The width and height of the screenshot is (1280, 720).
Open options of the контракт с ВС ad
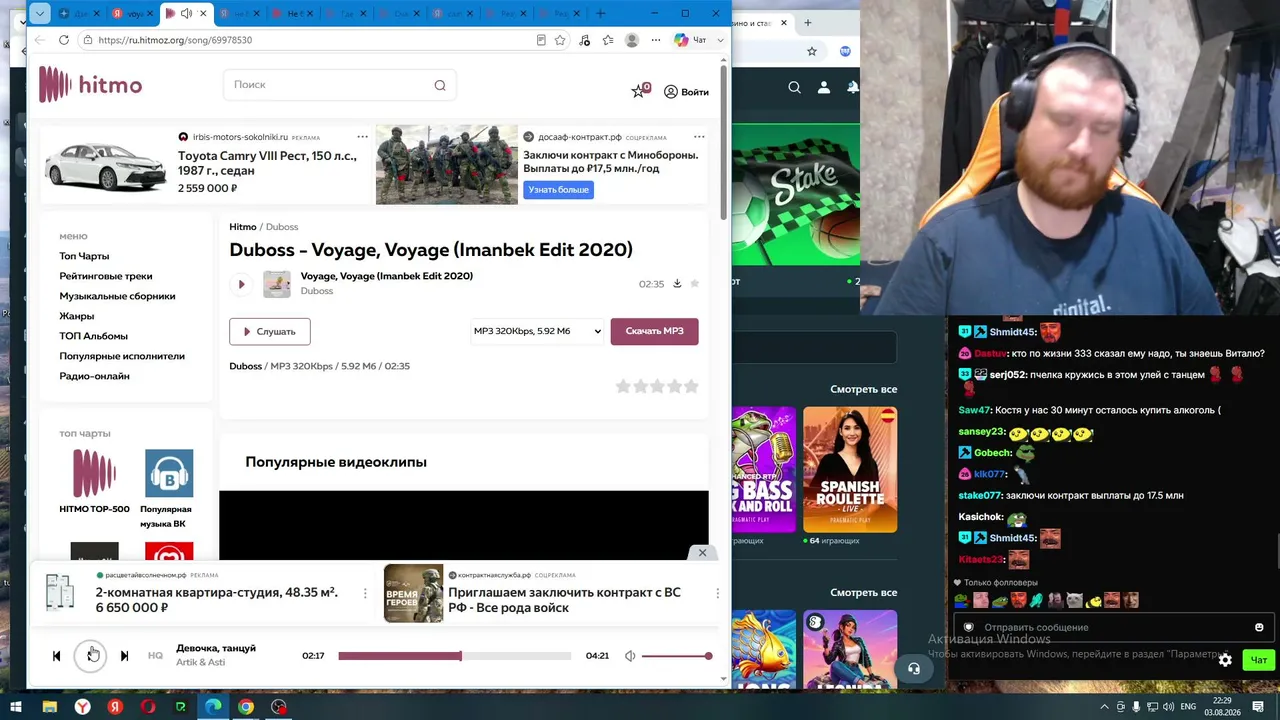tap(717, 593)
